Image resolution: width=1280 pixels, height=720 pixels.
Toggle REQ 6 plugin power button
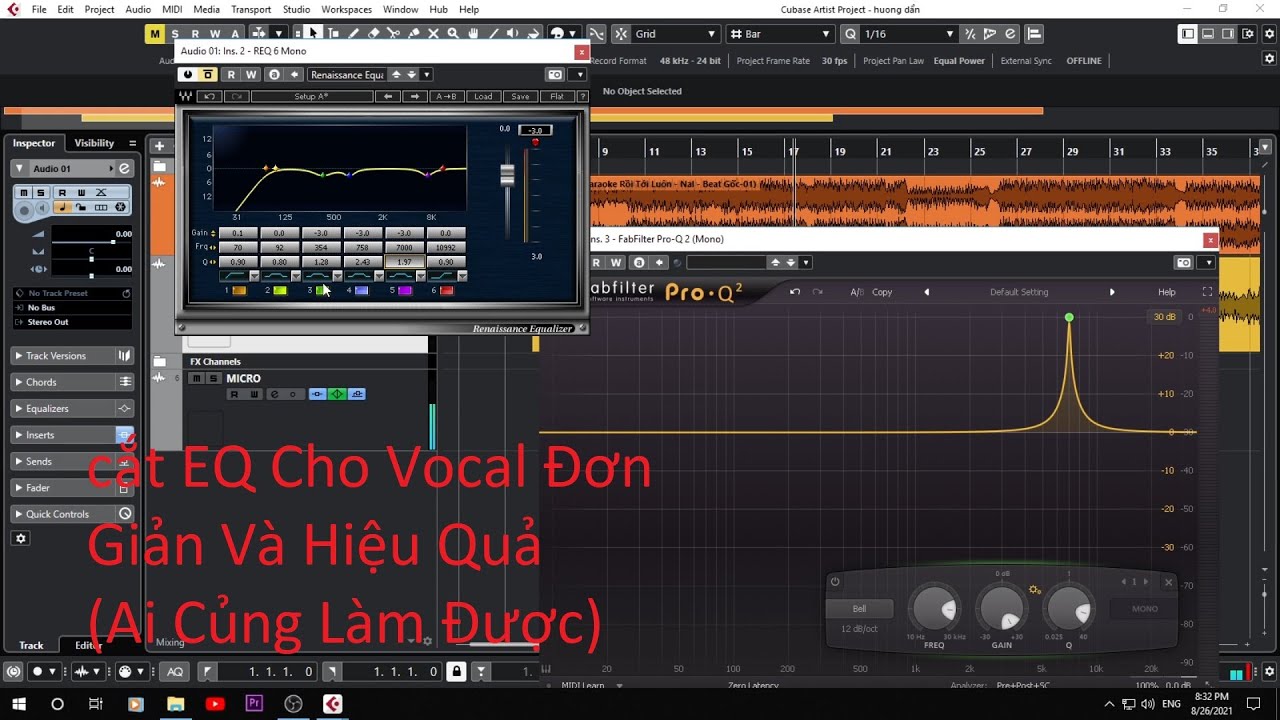pos(188,75)
